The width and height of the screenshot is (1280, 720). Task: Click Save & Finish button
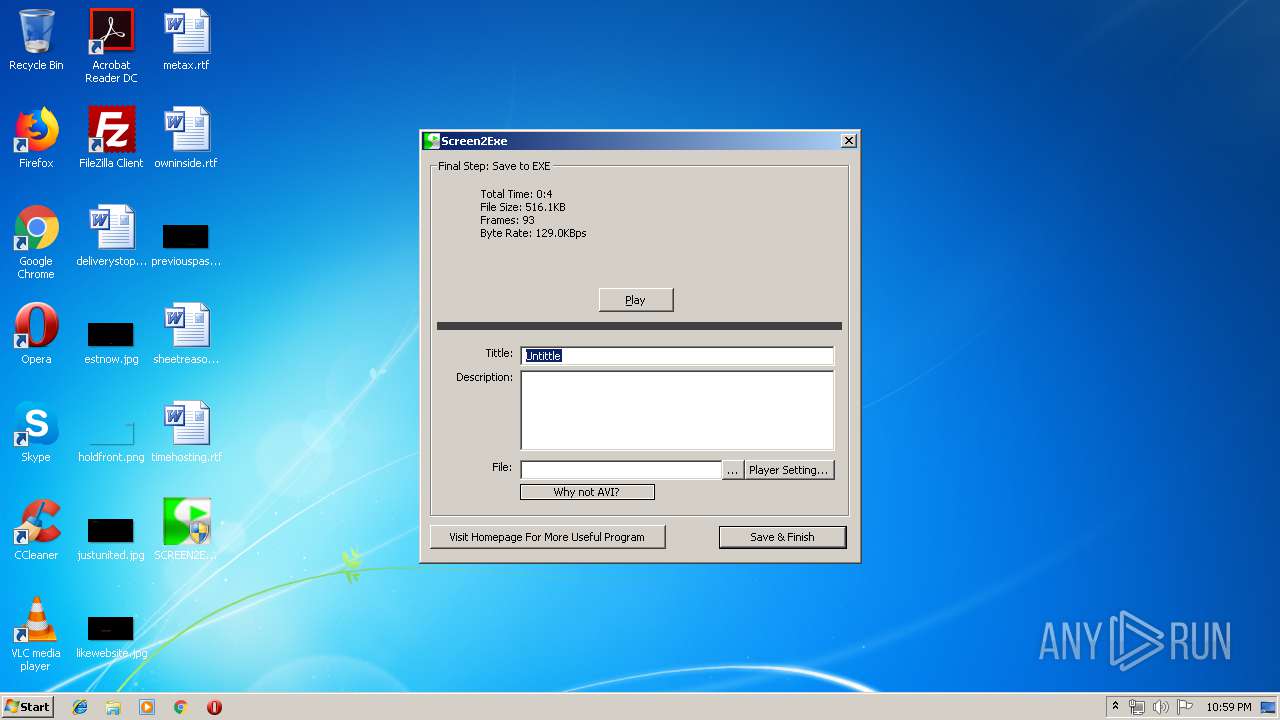782,537
